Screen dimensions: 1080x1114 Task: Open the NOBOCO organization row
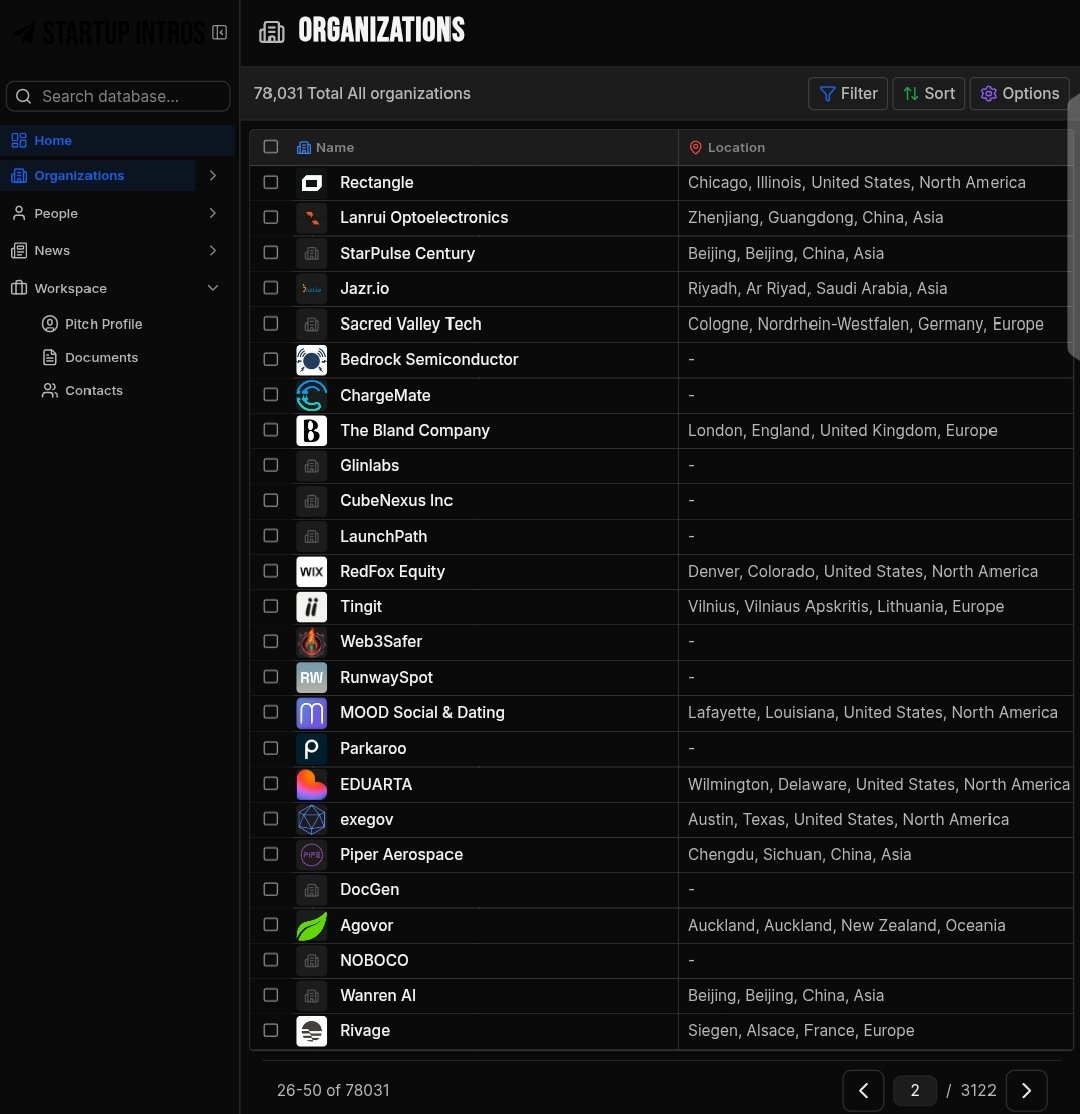[374, 960]
